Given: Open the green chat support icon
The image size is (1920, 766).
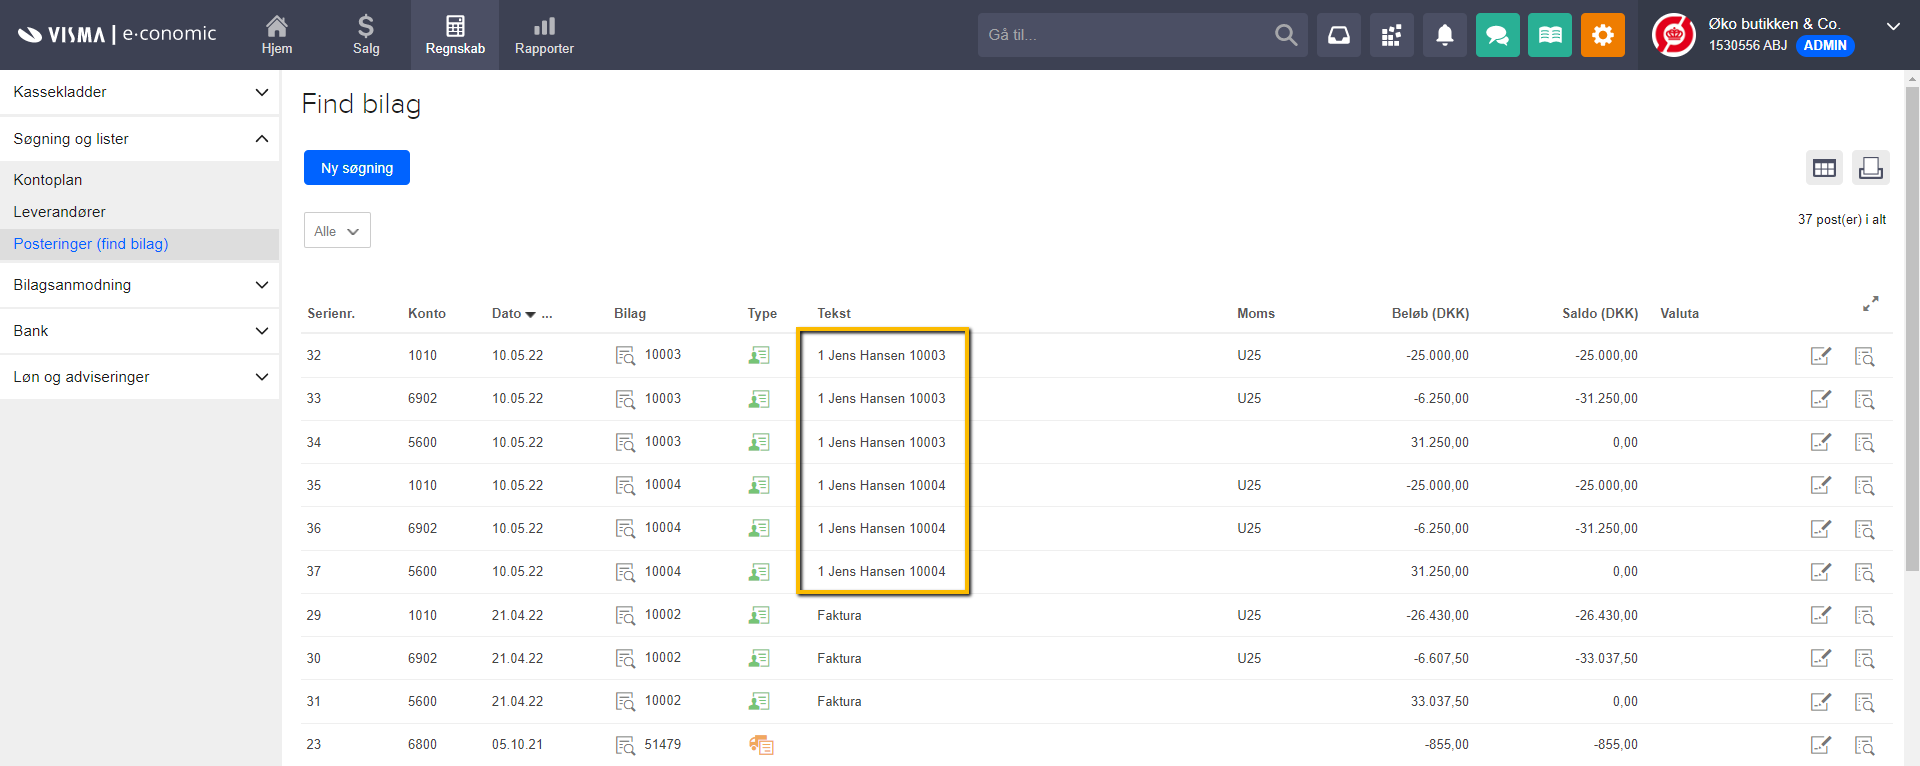Looking at the screenshot, I should tap(1497, 35).
